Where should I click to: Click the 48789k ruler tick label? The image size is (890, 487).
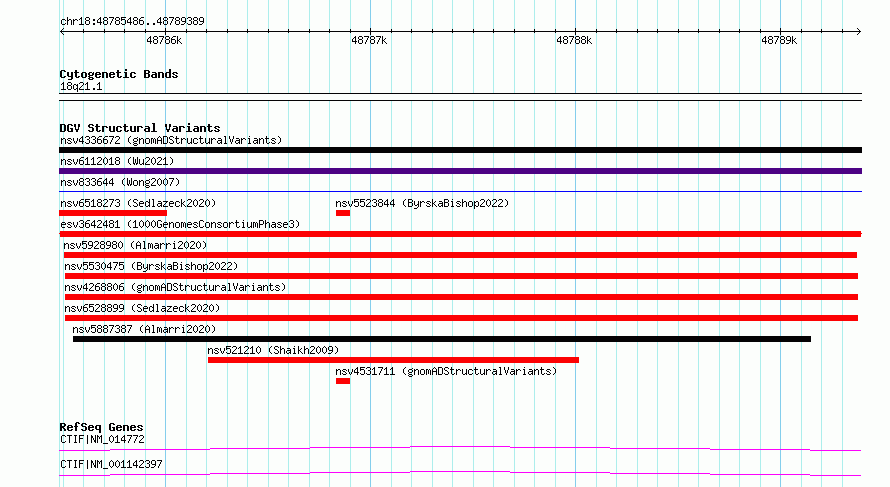779,40
